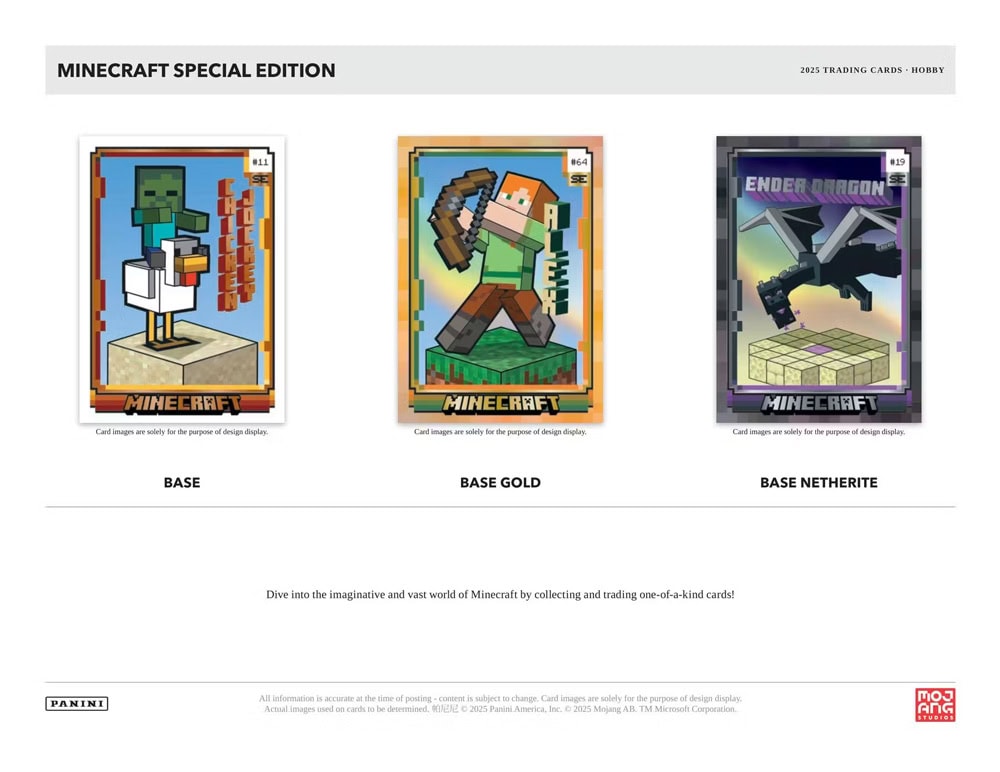Click the #64 number badge on the card
1000x772 pixels.
[x=578, y=162]
